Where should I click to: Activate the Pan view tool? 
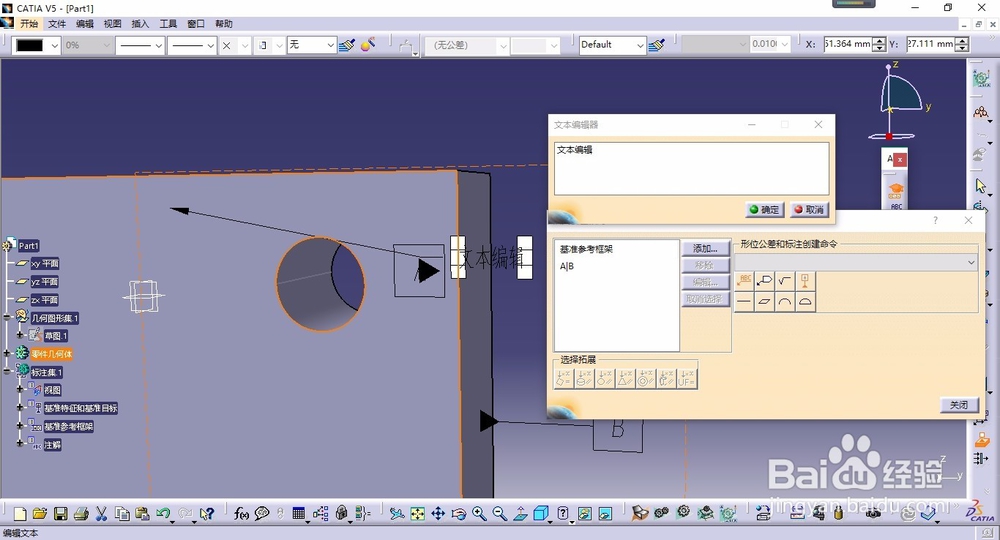click(x=438, y=514)
